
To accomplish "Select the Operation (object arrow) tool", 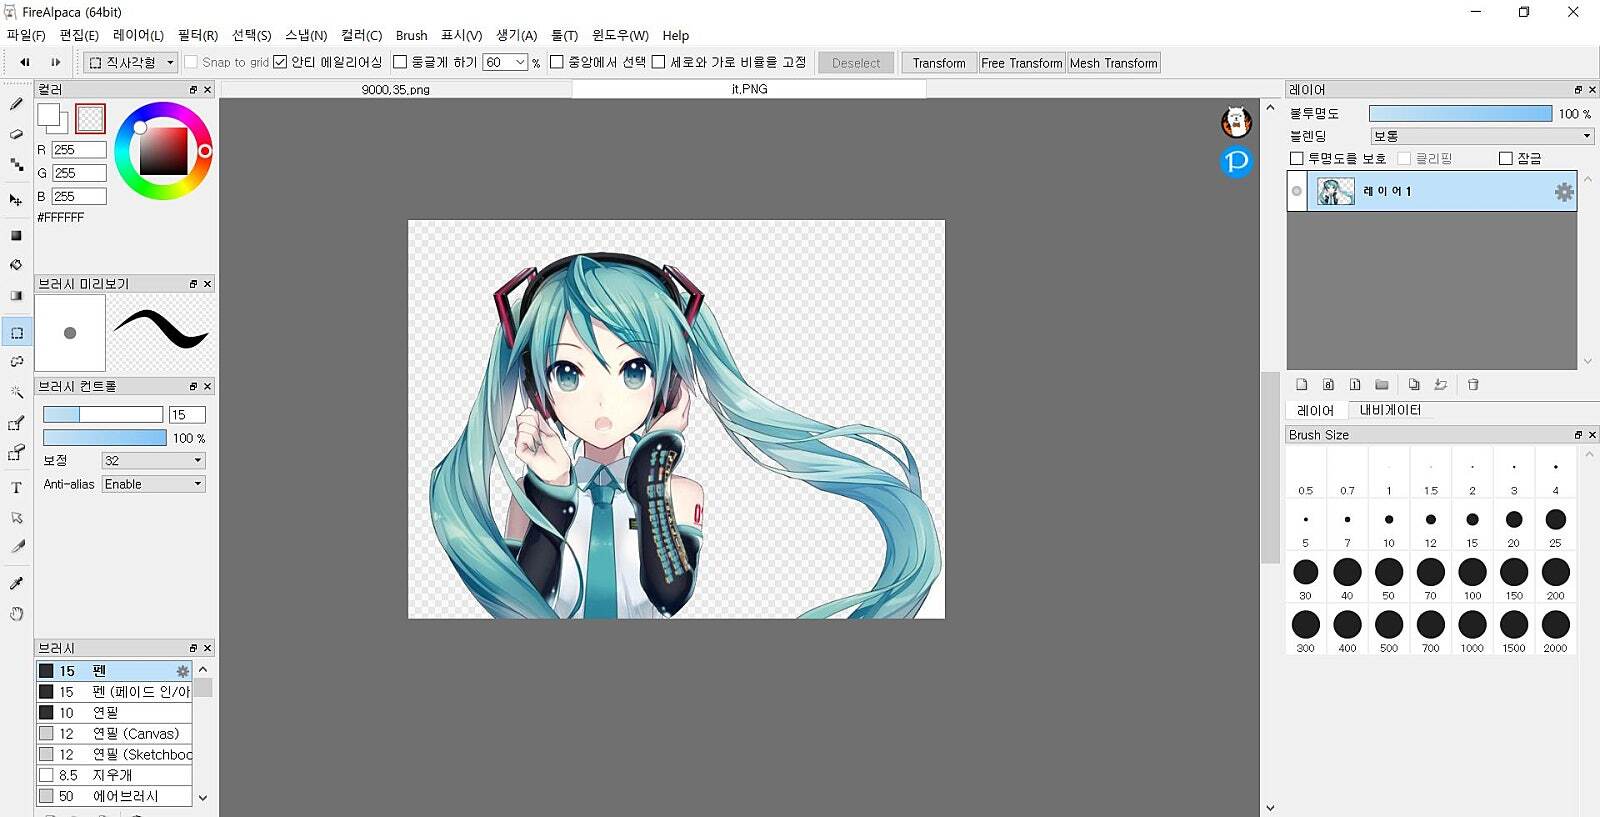I will point(16,518).
